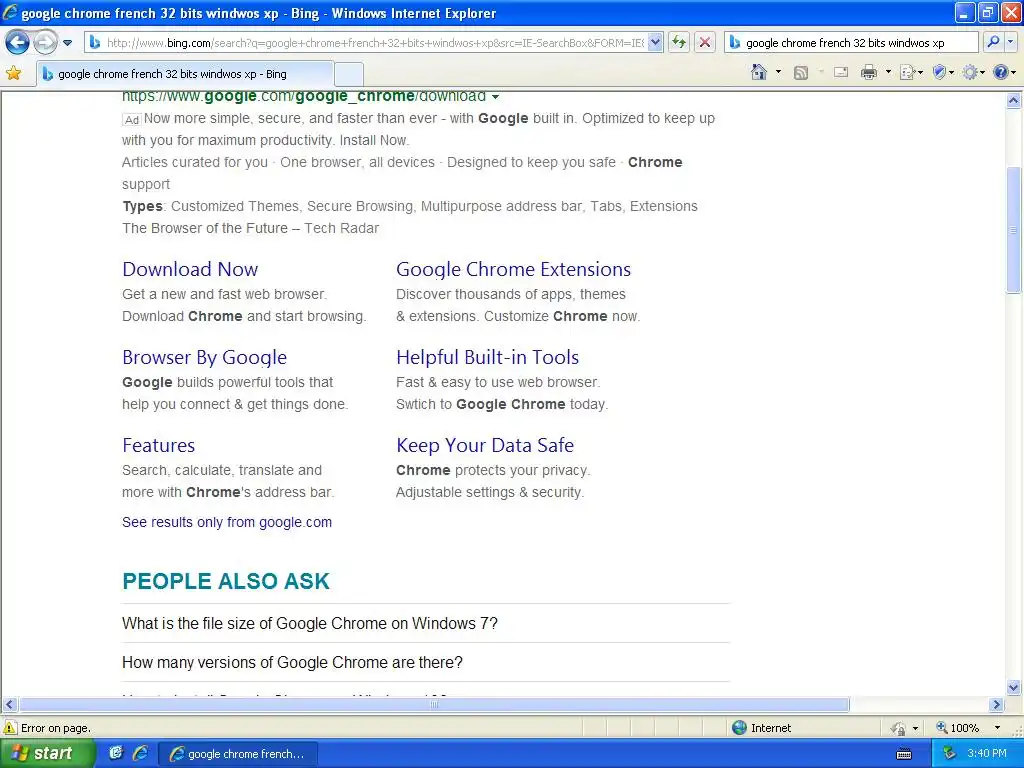Launch Internet Explorer from quick launch
The height and width of the screenshot is (768, 1024).
pyautogui.click(x=140, y=753)
